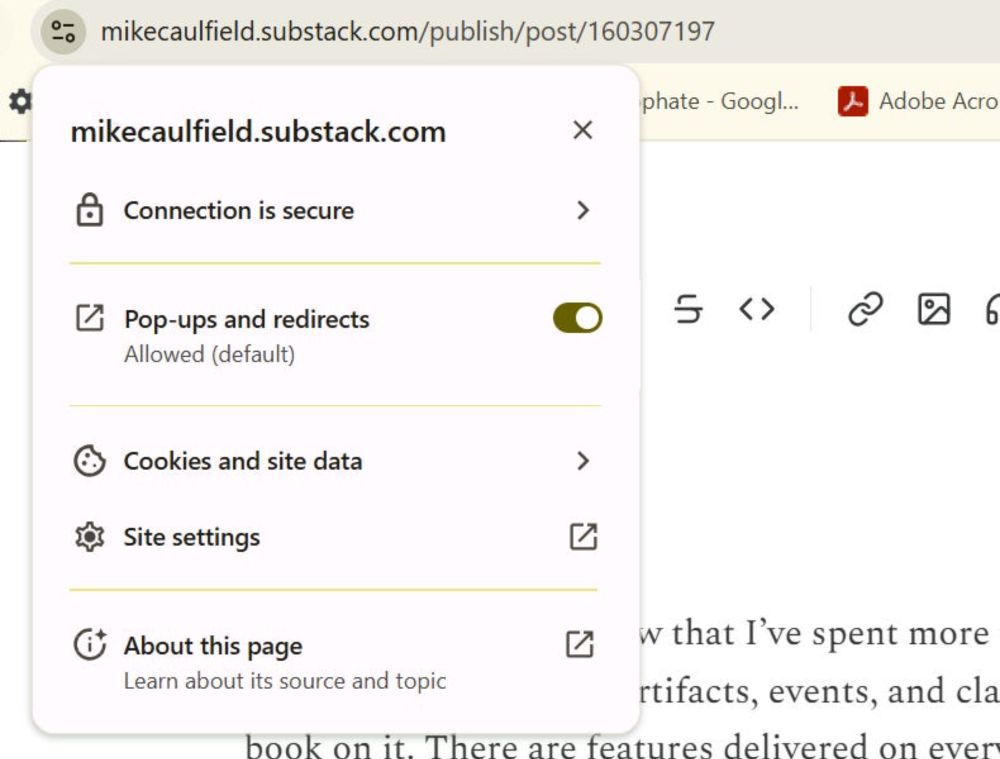Viewport: 1000px width, 759px height.
Task: Open About this page
Action: [x=335, y=661]
